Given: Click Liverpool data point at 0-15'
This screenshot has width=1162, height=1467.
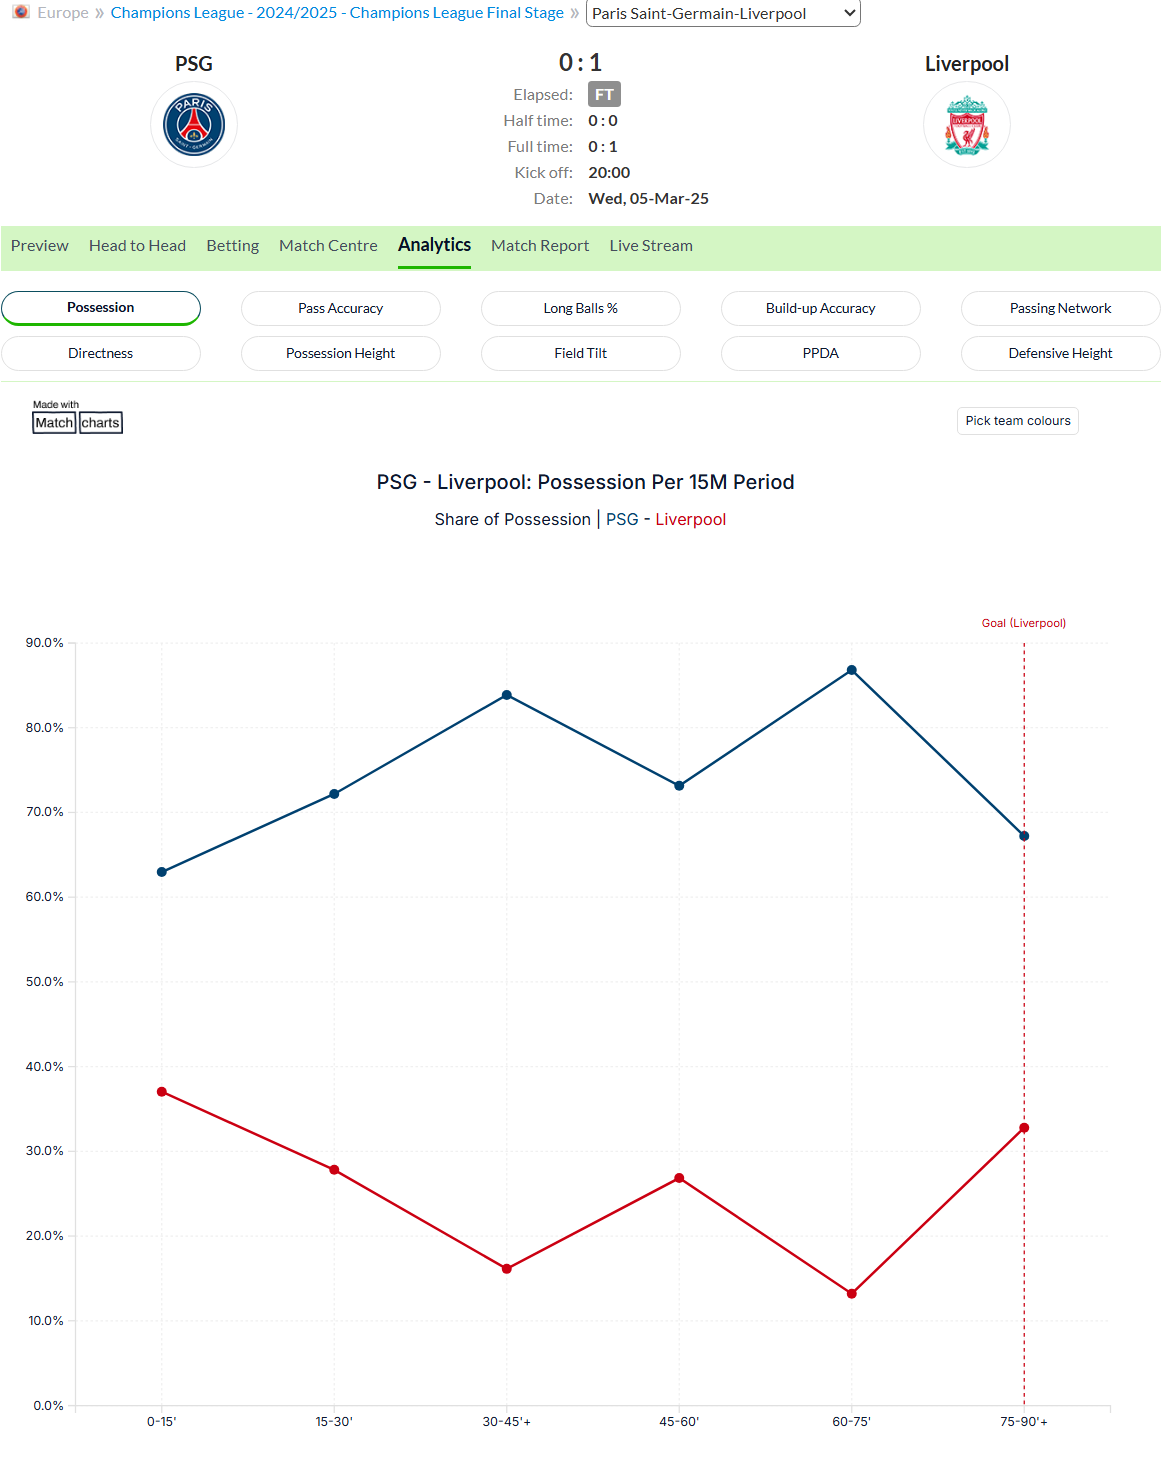Looking at the screenshot, I should click(x=162, y=1092).
